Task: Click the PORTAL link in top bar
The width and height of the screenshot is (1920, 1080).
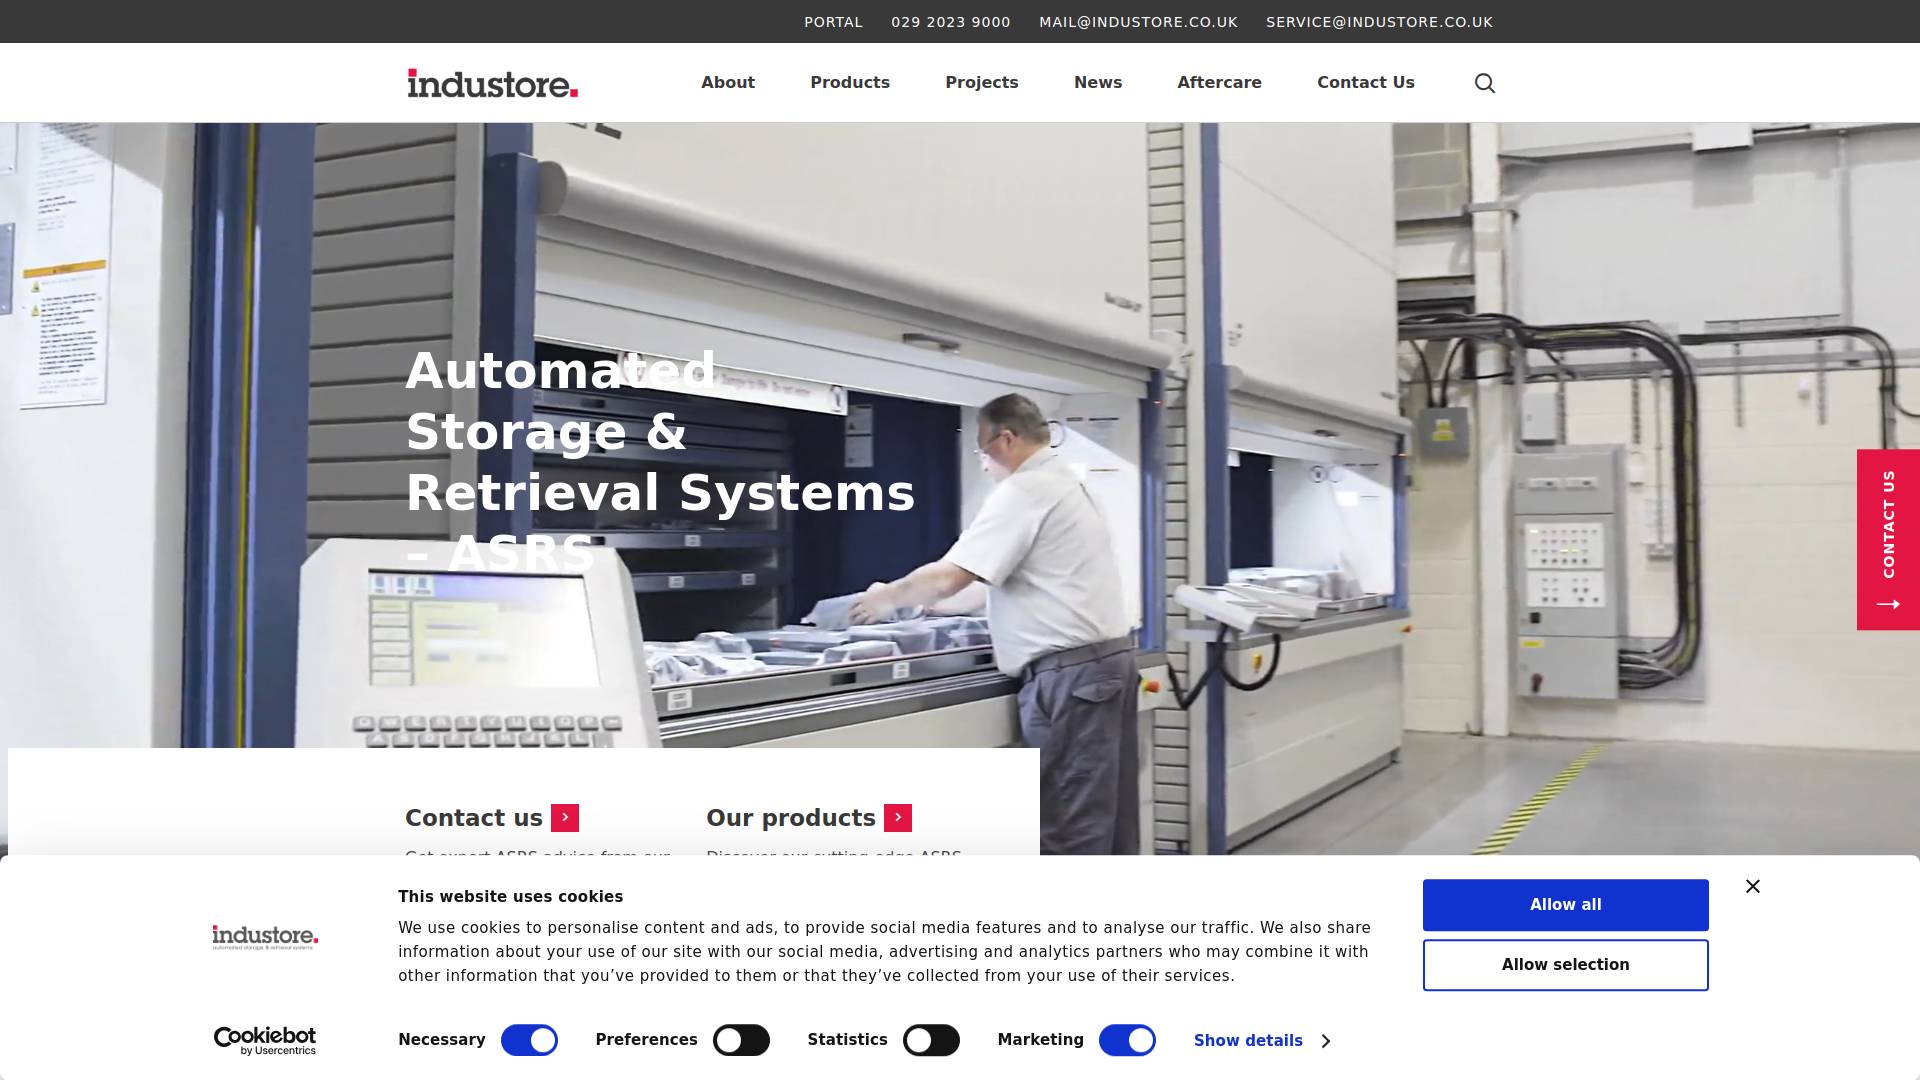Action: pyautogui.click(x=833, y=22)
